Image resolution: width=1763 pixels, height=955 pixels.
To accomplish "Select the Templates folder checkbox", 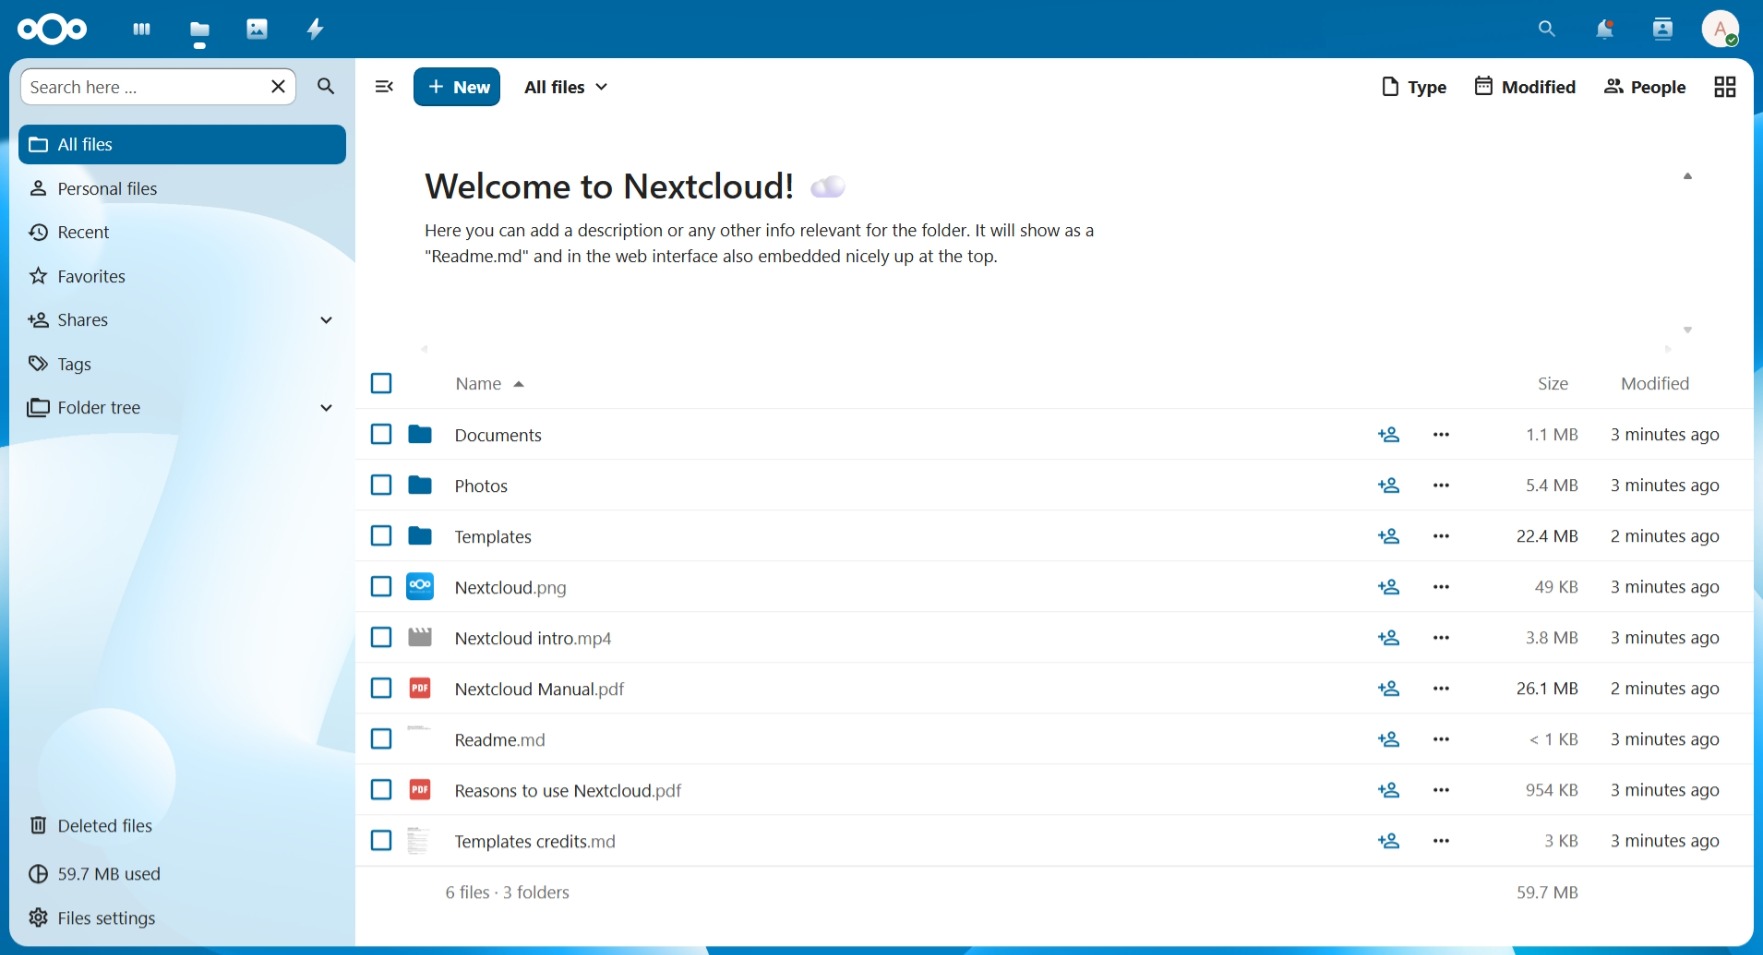I will [x=381, y=536].
